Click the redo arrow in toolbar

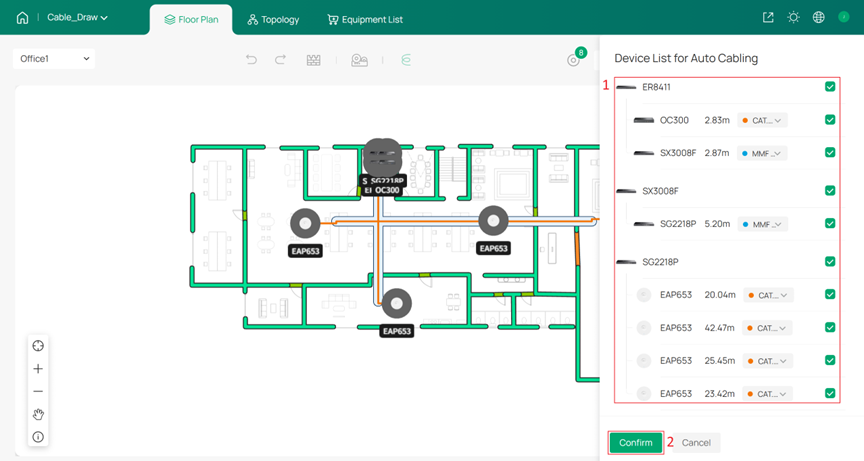click(281, 60)
